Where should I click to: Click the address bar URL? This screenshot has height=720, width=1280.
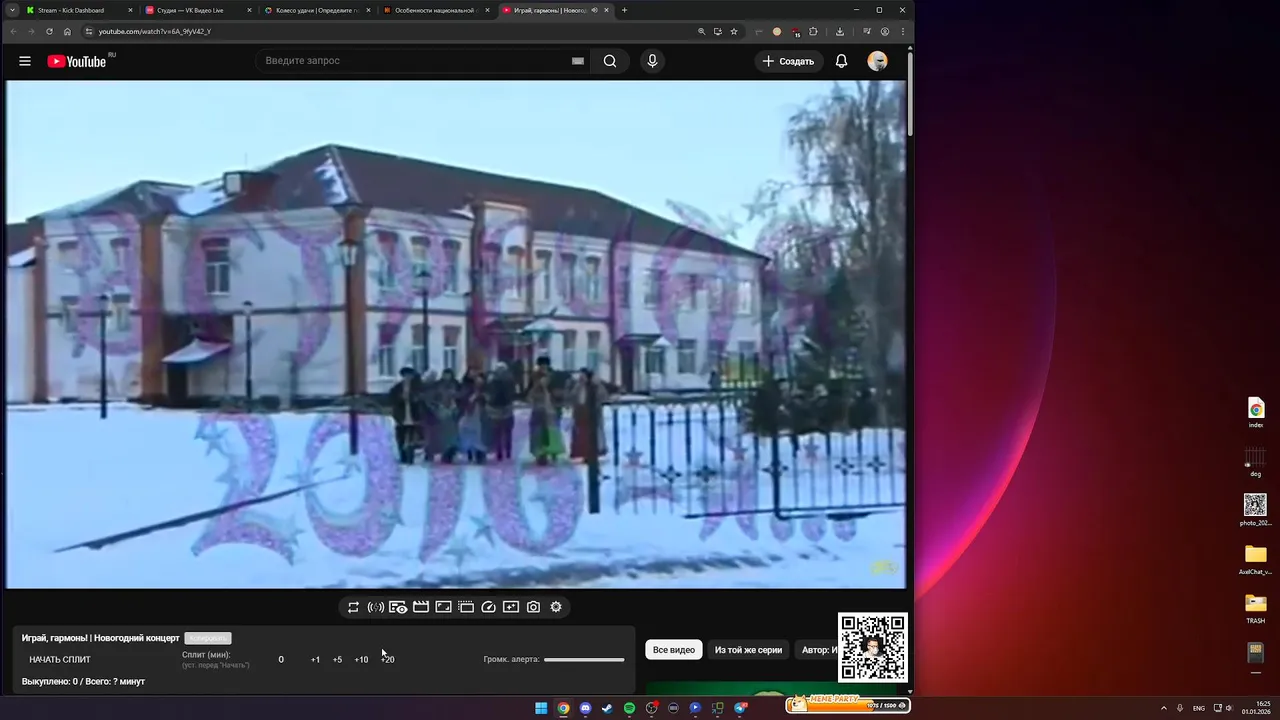click(x=155, y=31)
